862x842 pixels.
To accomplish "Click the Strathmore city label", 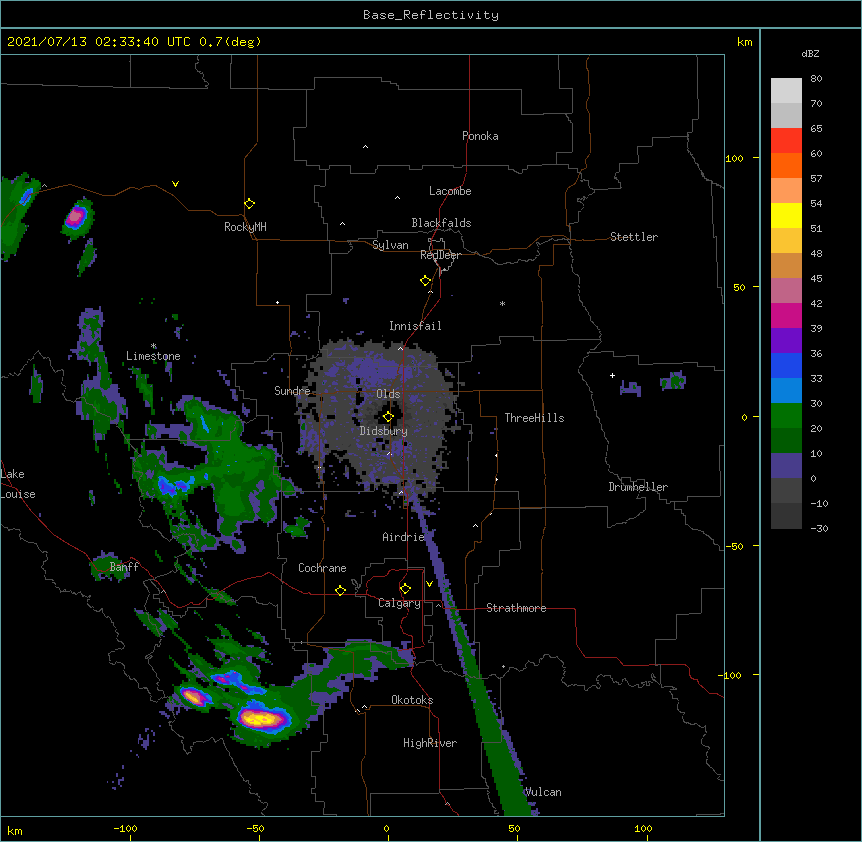I will coord(516,608).
